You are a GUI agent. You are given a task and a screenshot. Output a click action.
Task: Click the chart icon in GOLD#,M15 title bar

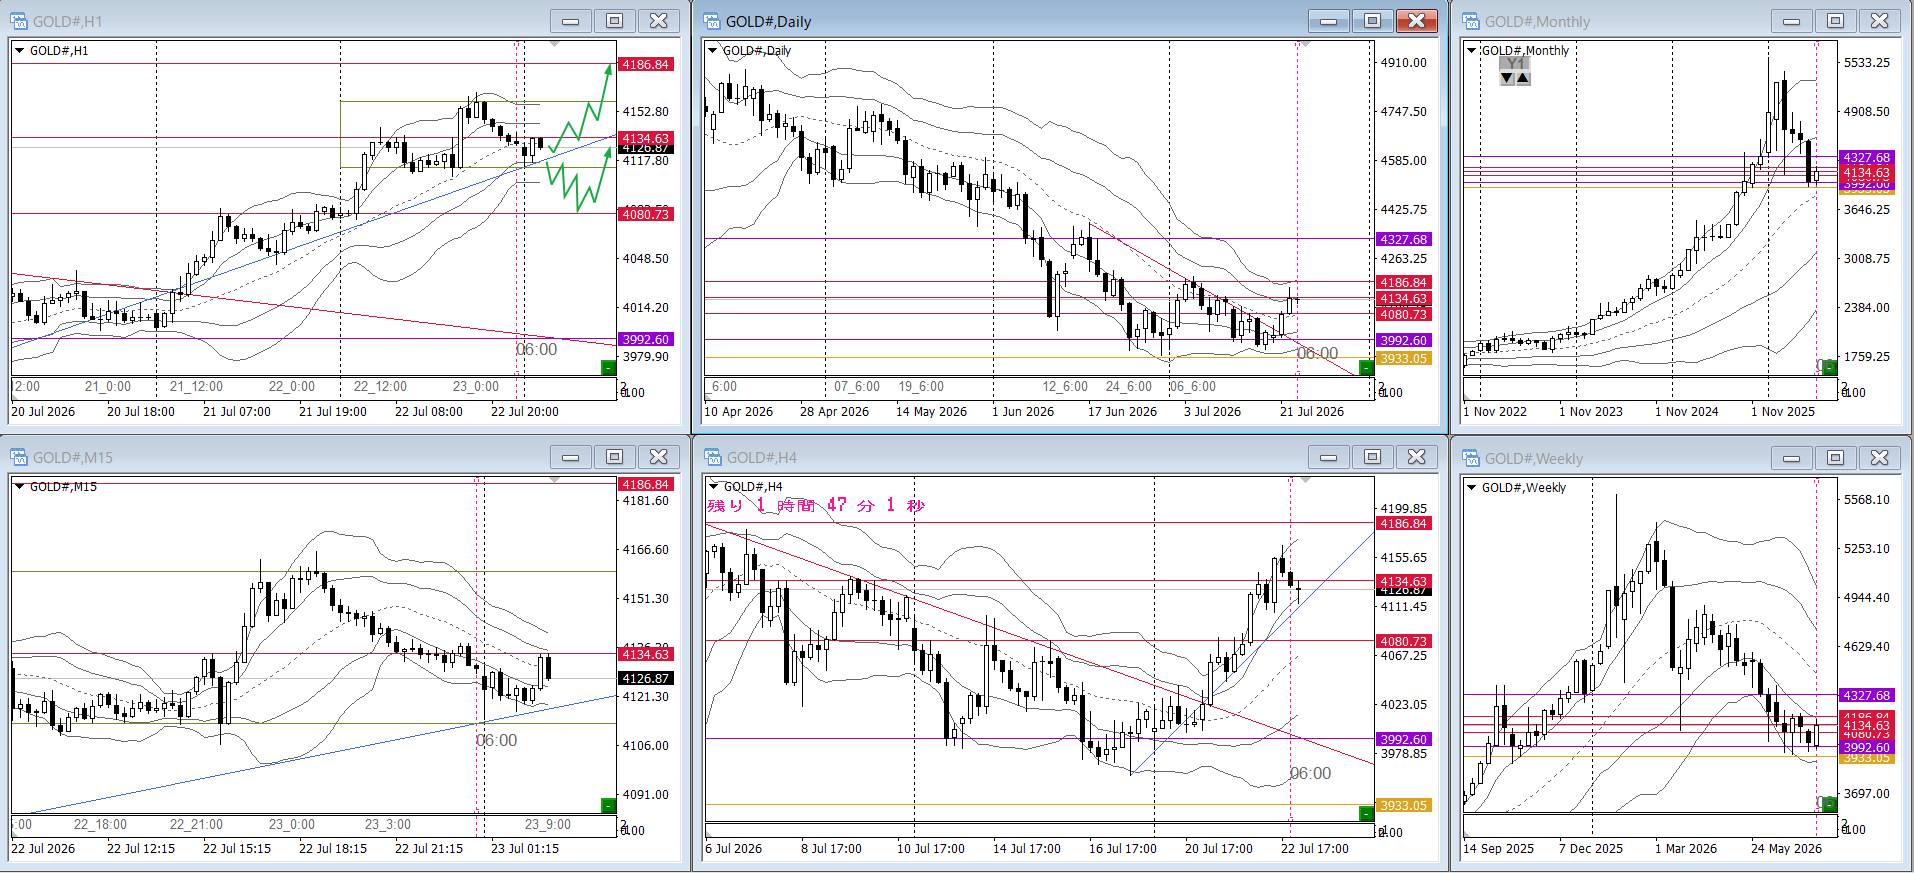pyautogui.click(x=19, y=457)
